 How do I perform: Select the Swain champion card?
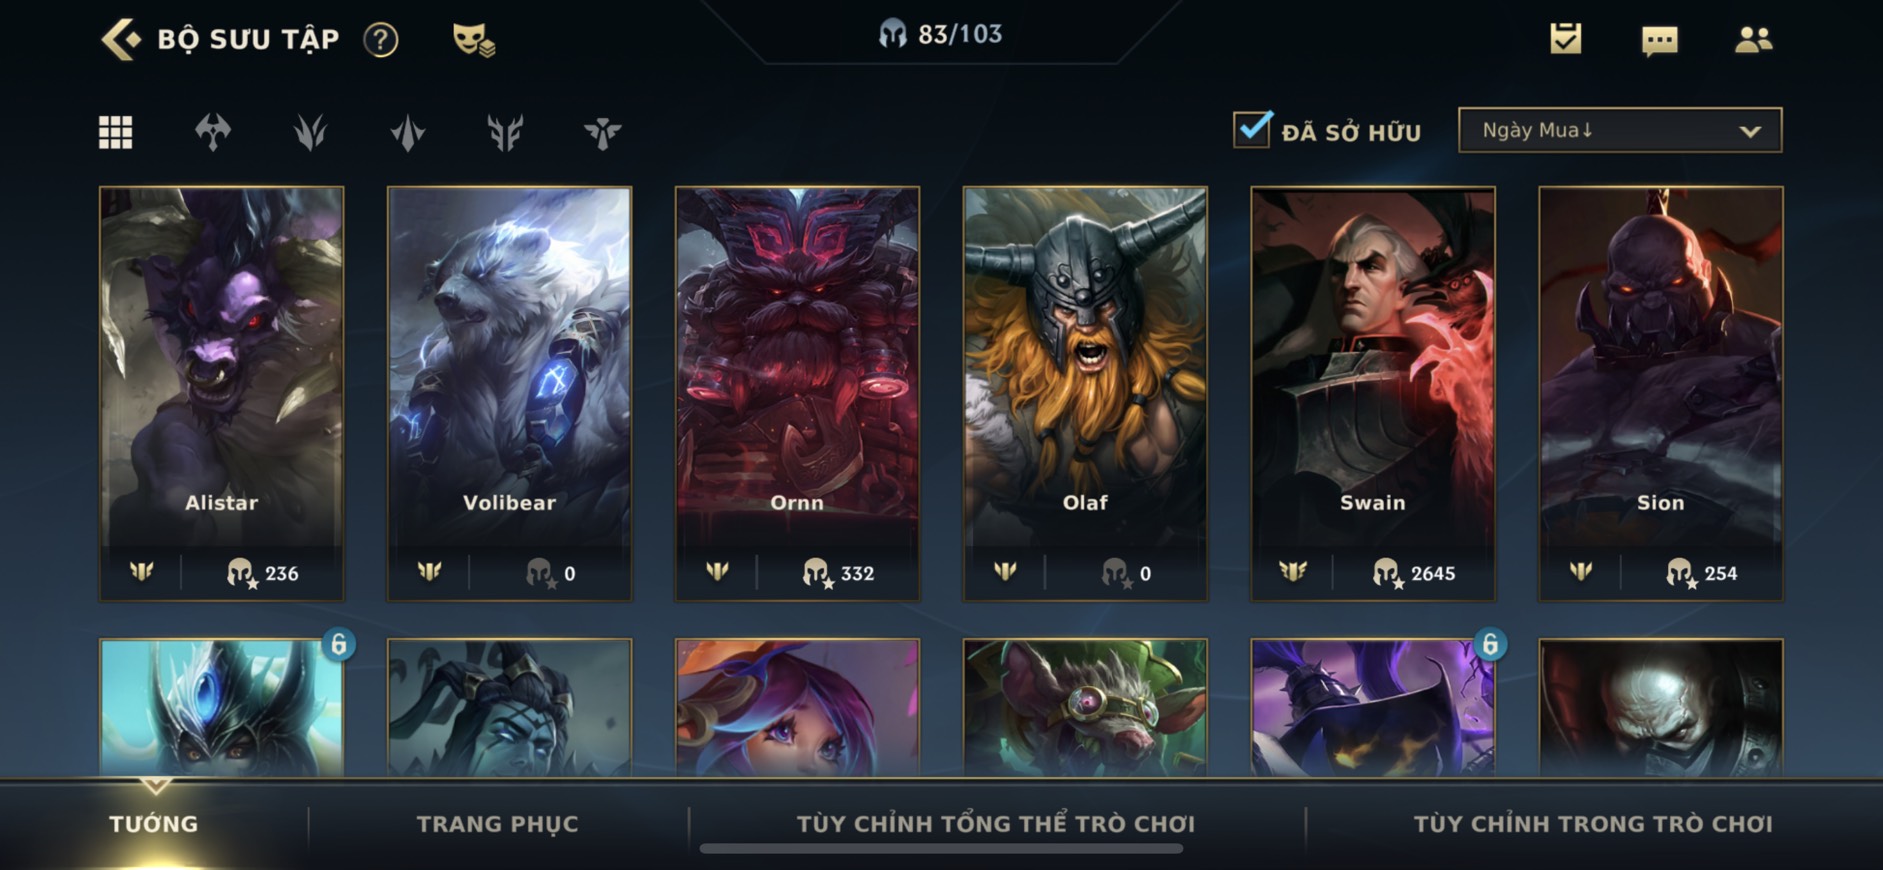click(1373, 394)
